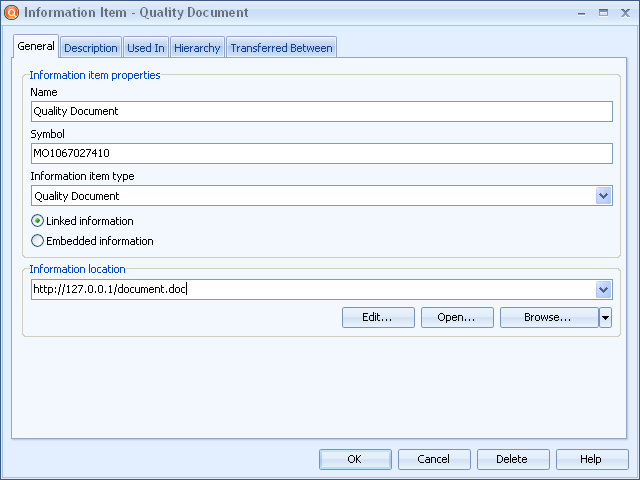Image resolution: width=640 pixels, height=480 pixels.
Task: Open the Used In tab
Action: click(146, 48)
